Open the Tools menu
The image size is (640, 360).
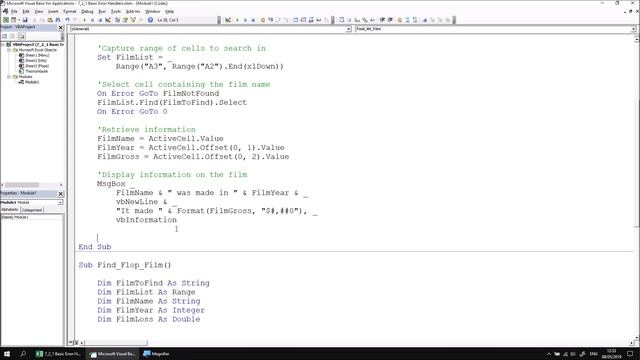(x=116, y=11)
